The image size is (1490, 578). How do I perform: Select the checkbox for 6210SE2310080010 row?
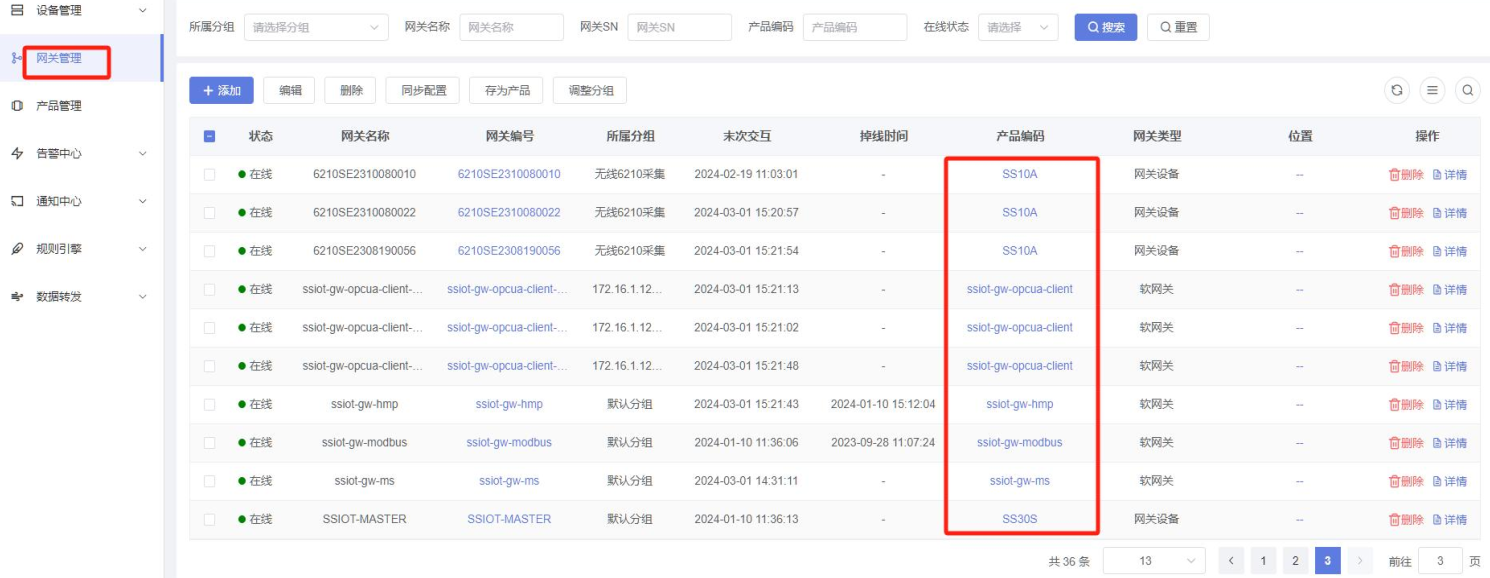click(209, 174)
